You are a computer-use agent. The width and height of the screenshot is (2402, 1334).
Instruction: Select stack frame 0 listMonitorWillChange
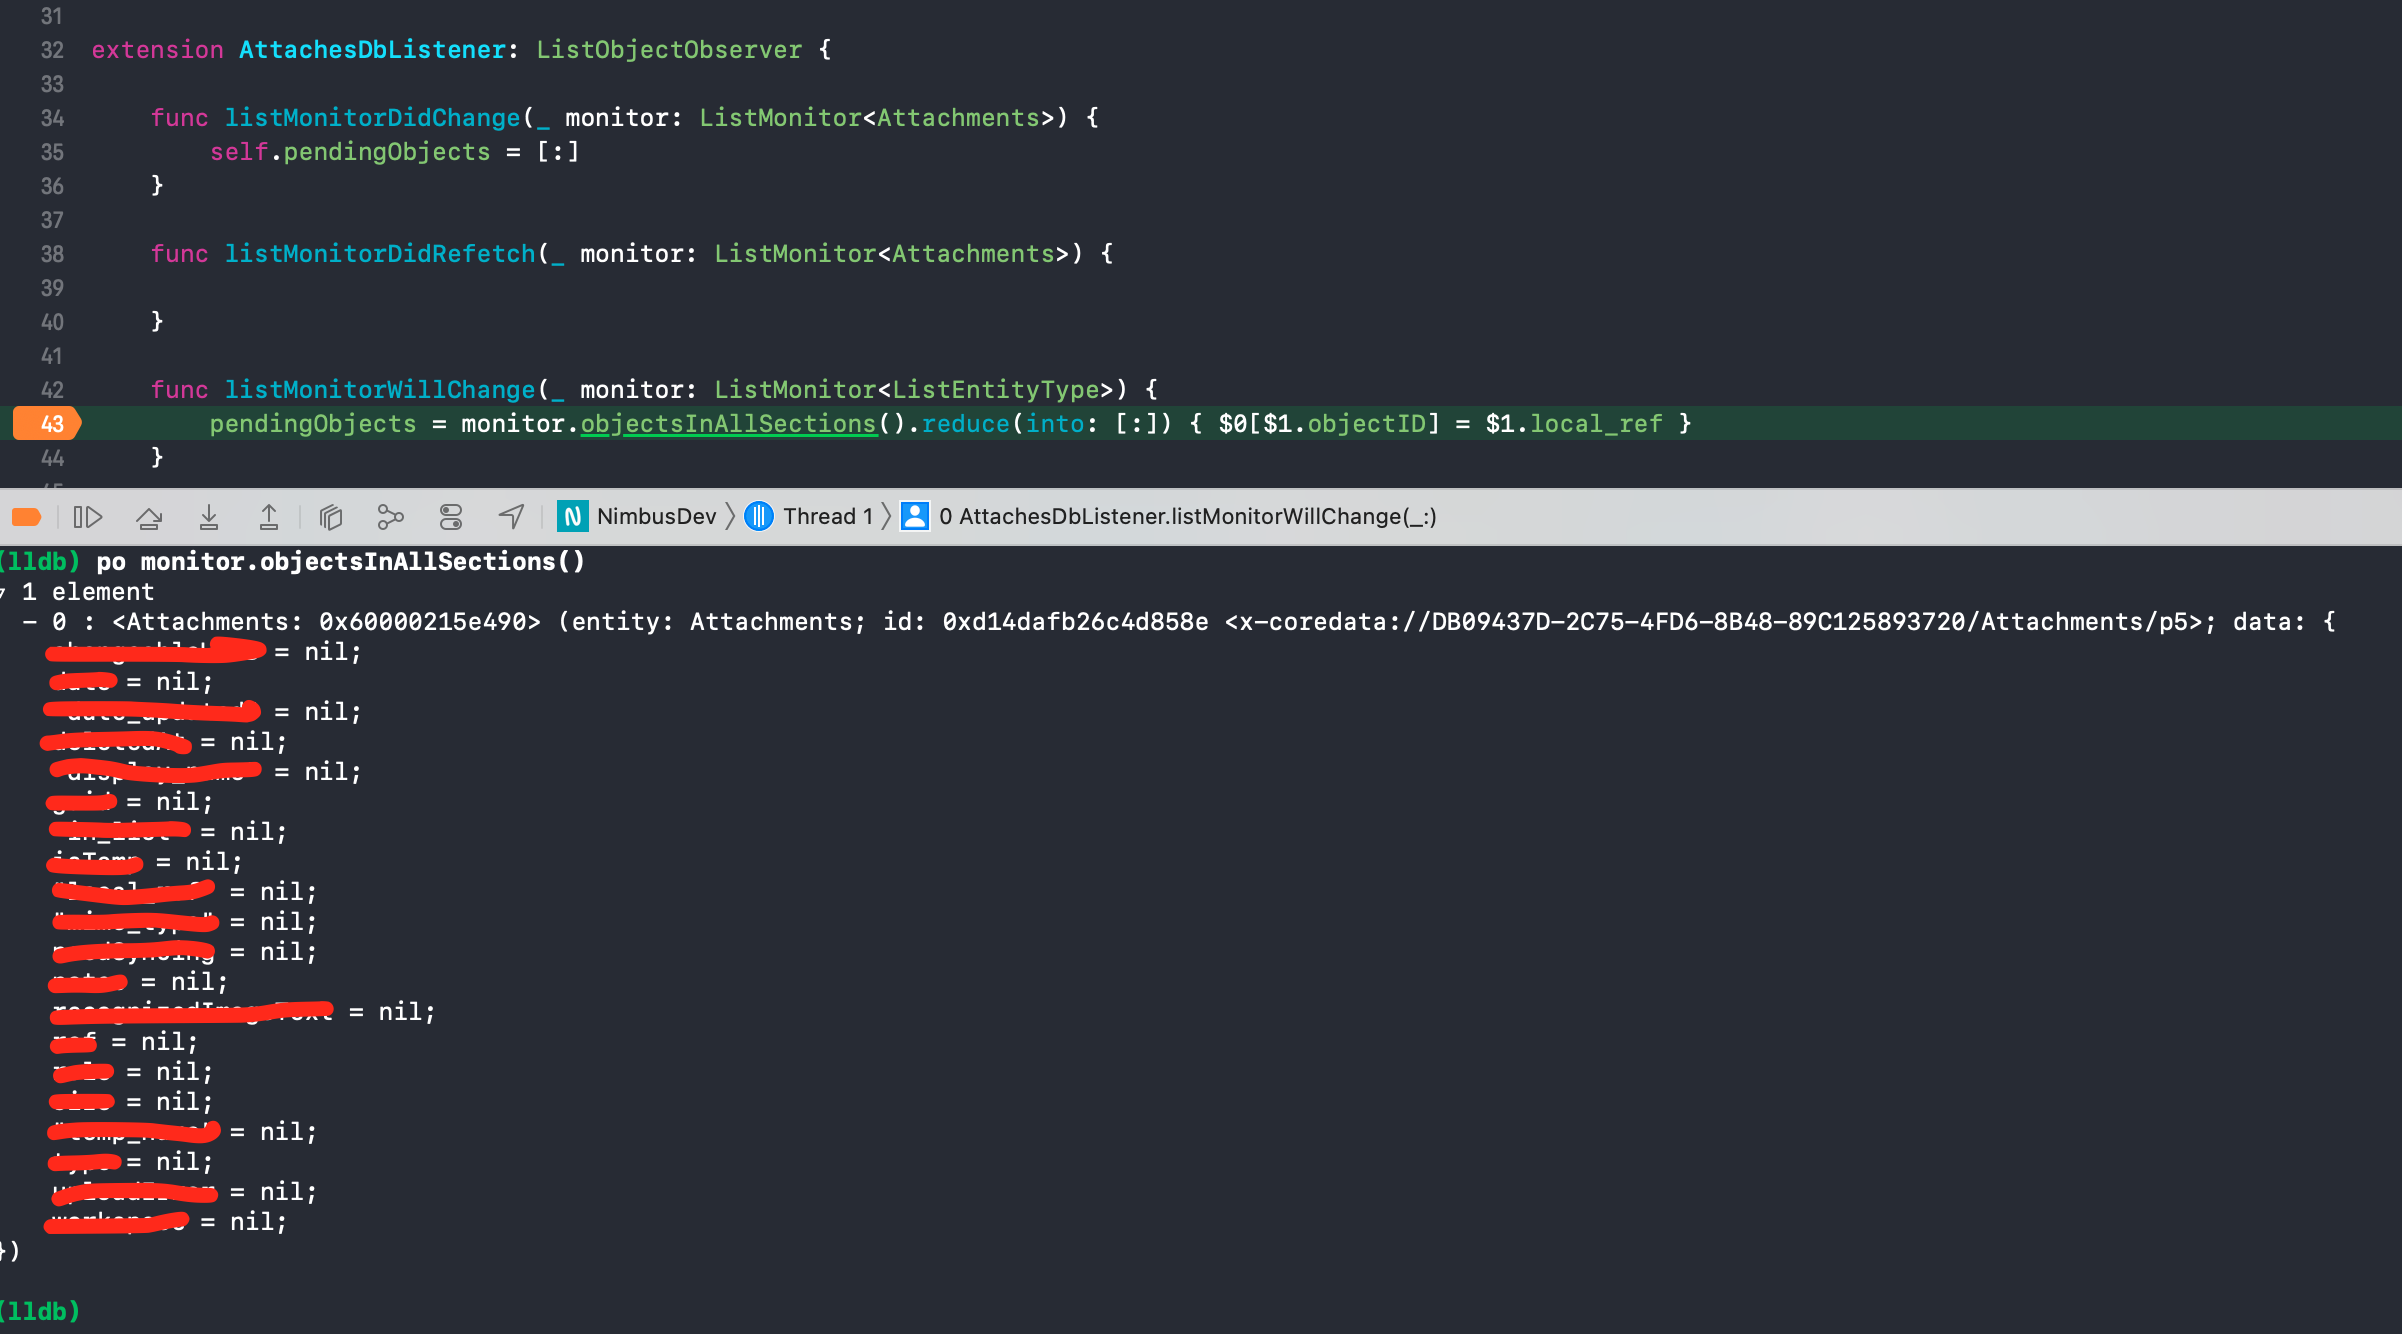pos(1185,517)
